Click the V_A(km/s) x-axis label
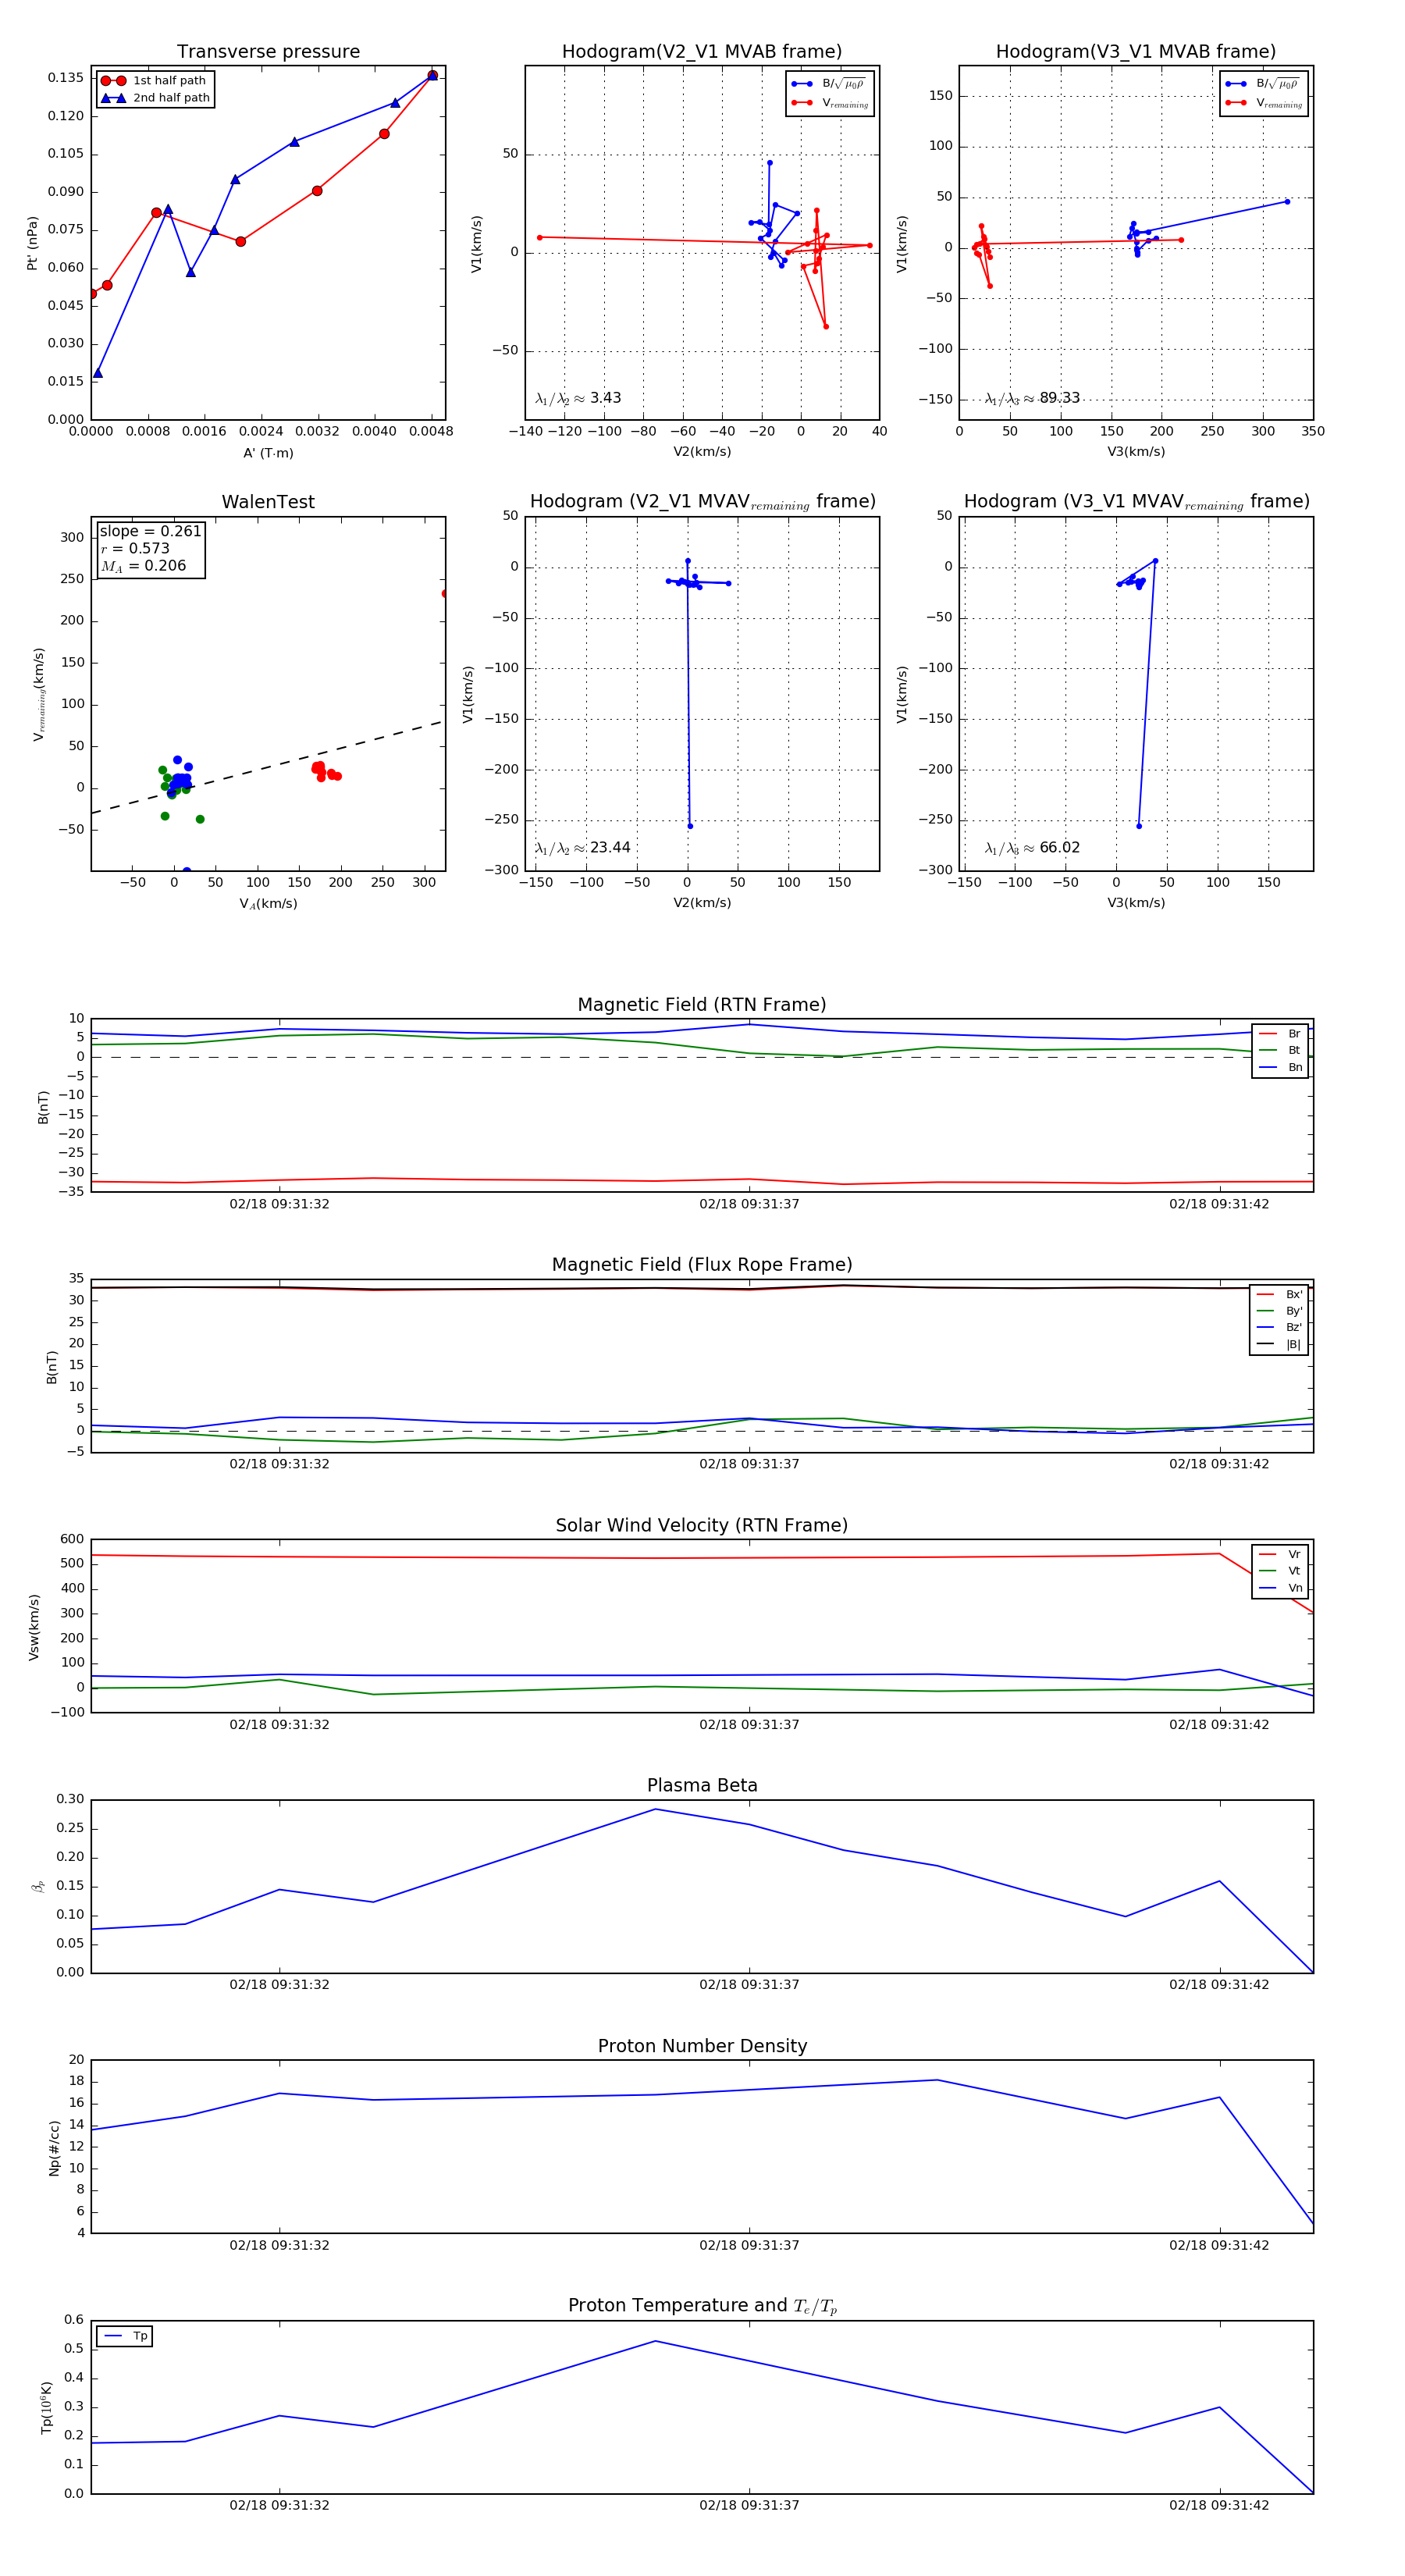This screenshot has height=2576, width=1405. tap(268, 903)
